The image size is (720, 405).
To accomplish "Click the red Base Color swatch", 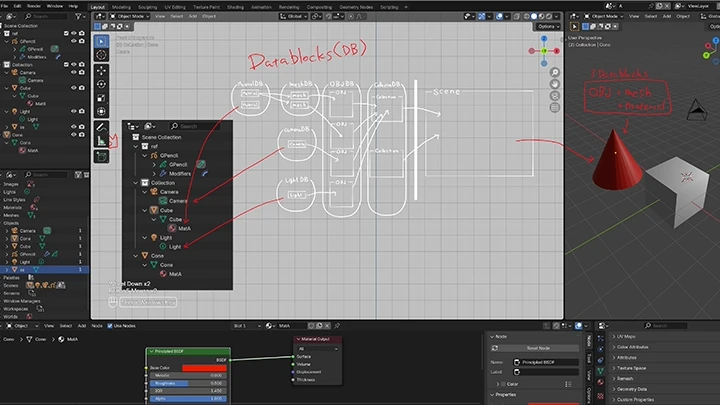I will (x=204, y=368).
